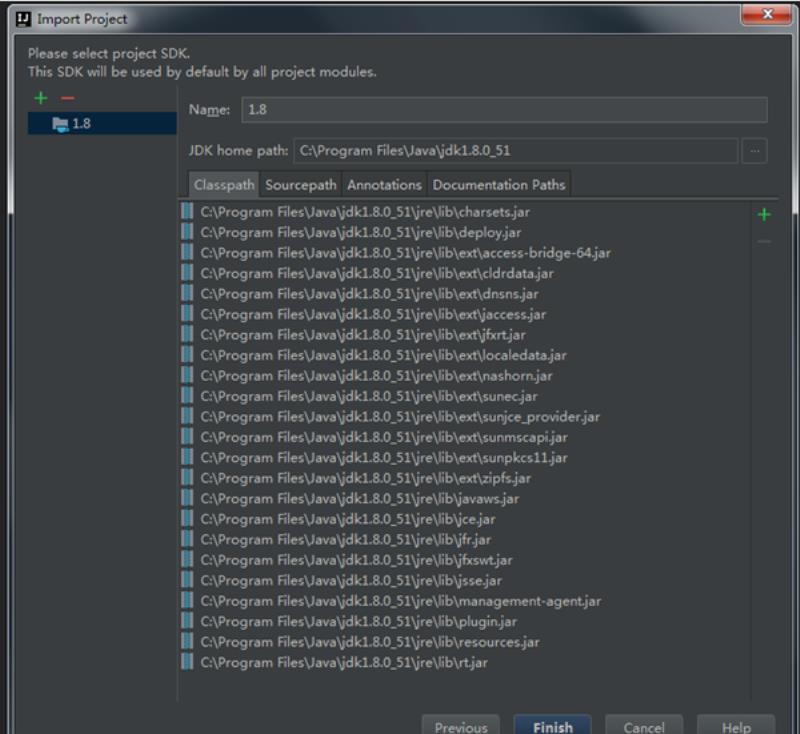The height and width of the screenshot is (734, 800).
Task: Select the jce.jar entry
Action: tap(347, 519)
